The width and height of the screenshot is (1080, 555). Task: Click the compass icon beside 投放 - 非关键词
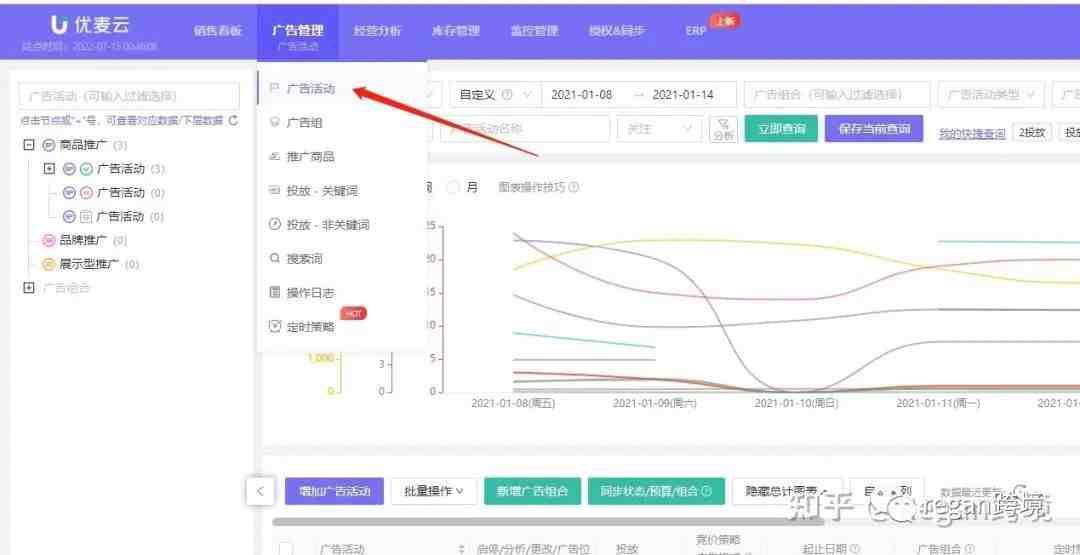(x=275, y=224)
